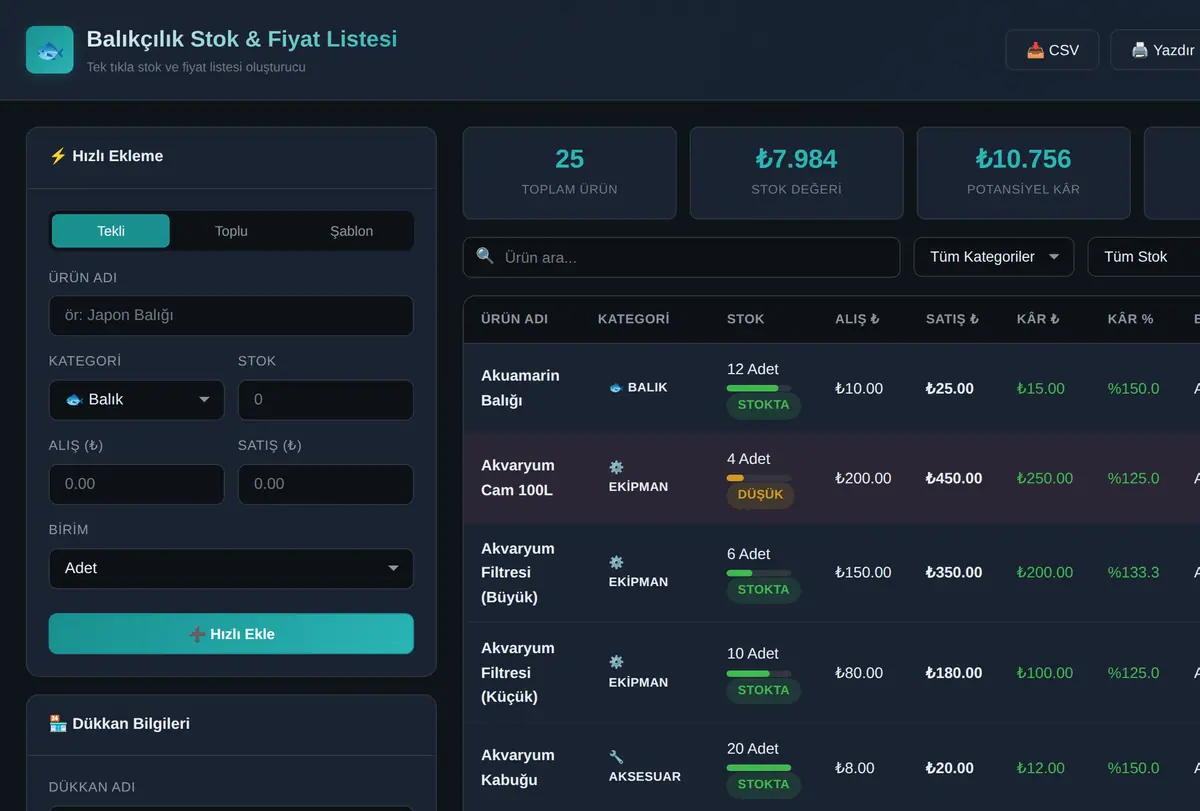Screen dimensions: 1200x811
Task: Click the search magnifier icon
Action: (x=485, y=256)
